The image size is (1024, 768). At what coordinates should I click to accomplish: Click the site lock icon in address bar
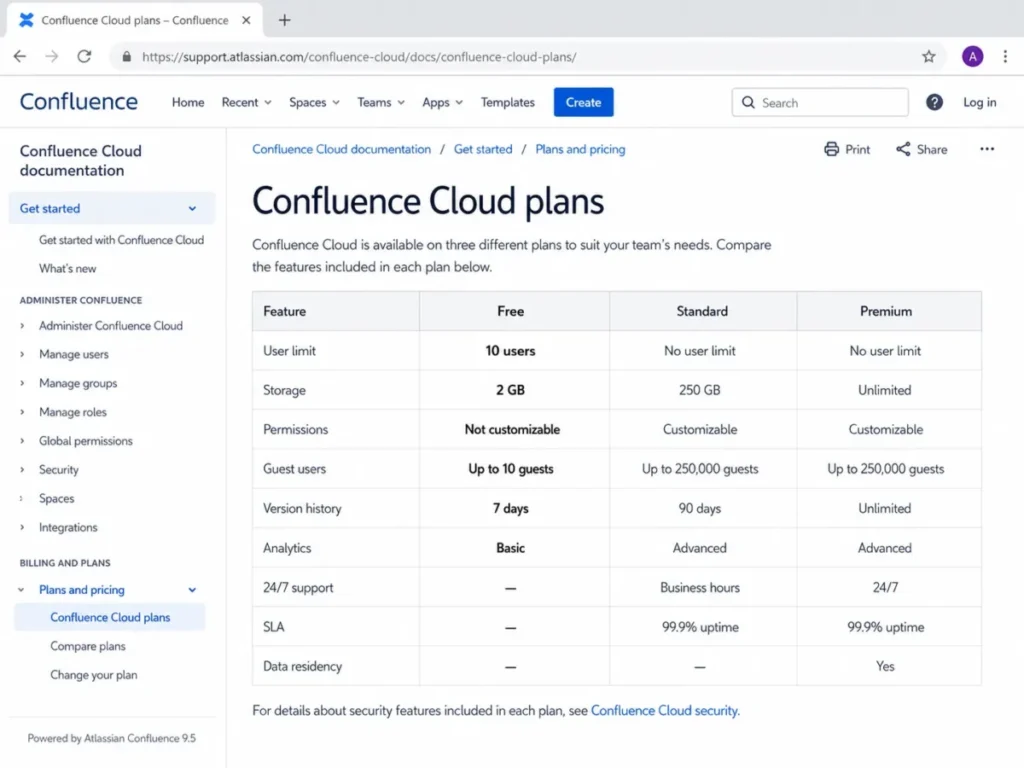[x=127, y=57]
